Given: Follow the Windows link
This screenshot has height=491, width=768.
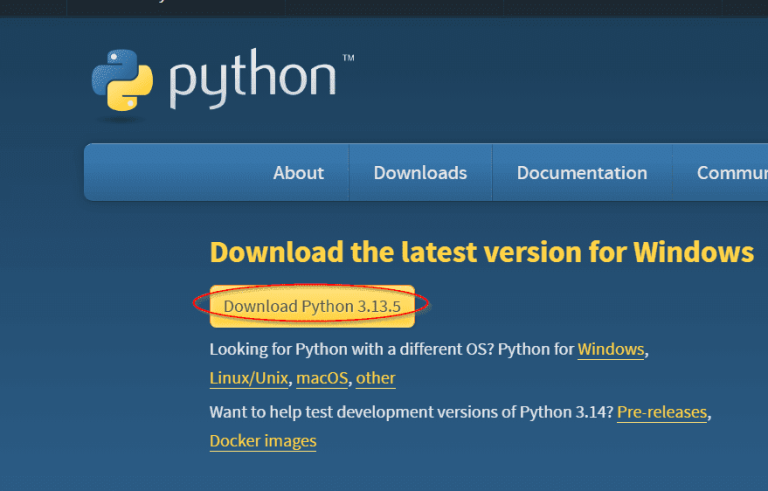Looking at the screenshot, I should (x=611, y=350).
